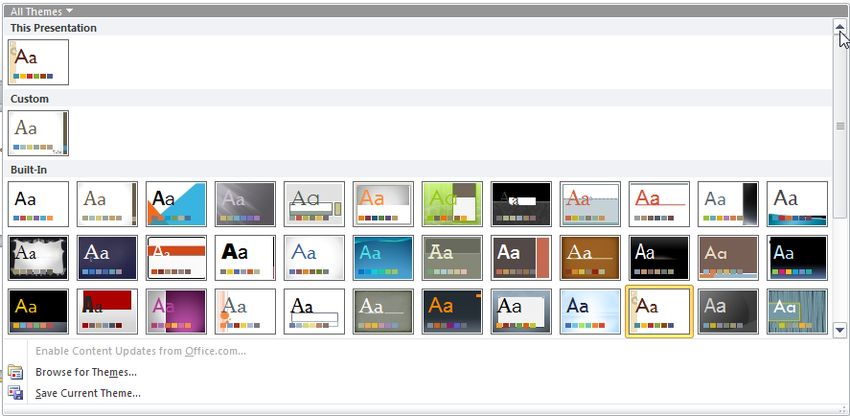Select the black theme with white Aa and light streak
The image size is (850, 416).
coord(659,258)
